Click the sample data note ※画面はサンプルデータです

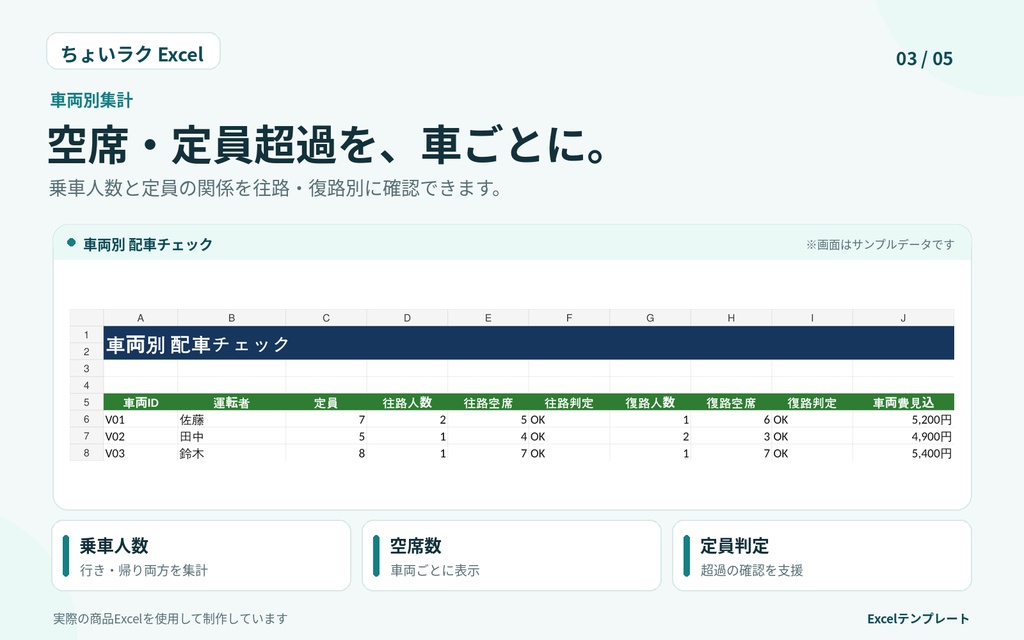[880, 244]
